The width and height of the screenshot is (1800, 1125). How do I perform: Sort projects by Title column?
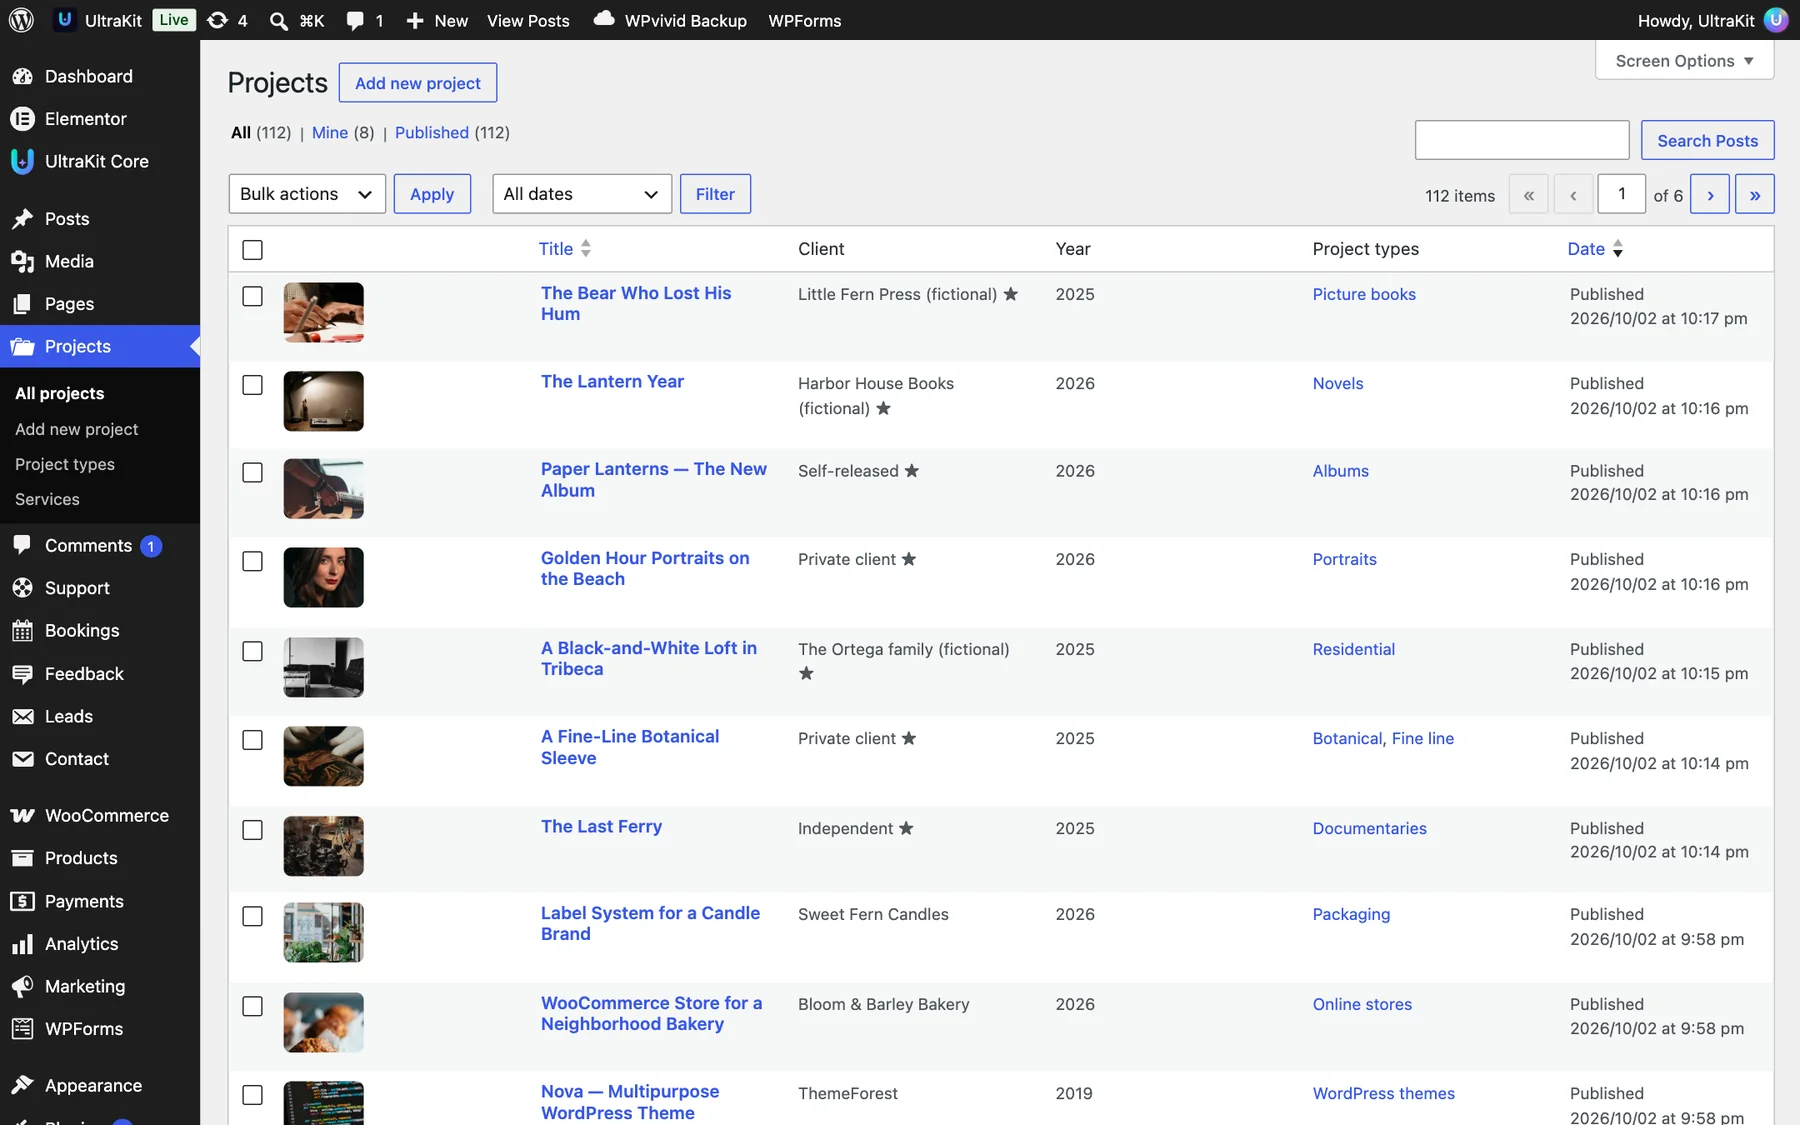click(565, 249)
